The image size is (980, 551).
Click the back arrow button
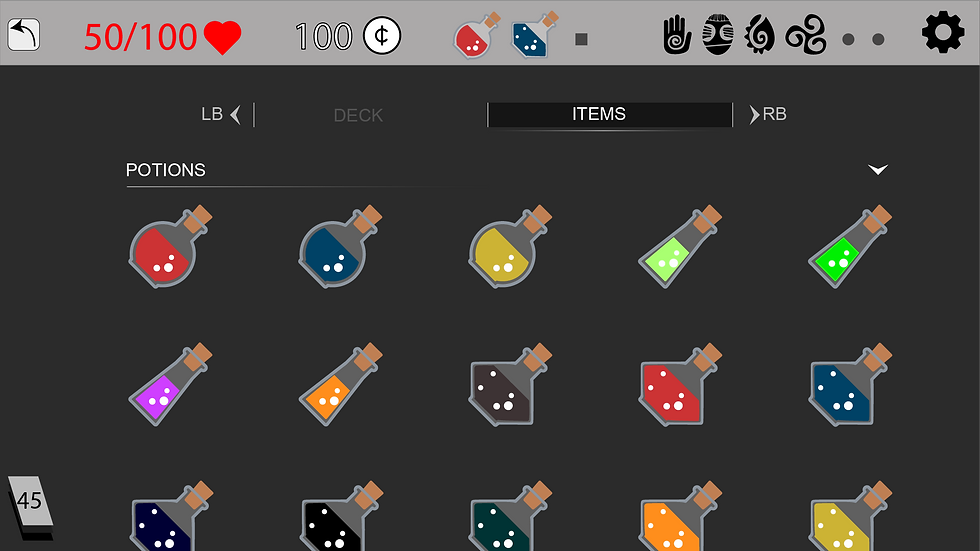24,34
